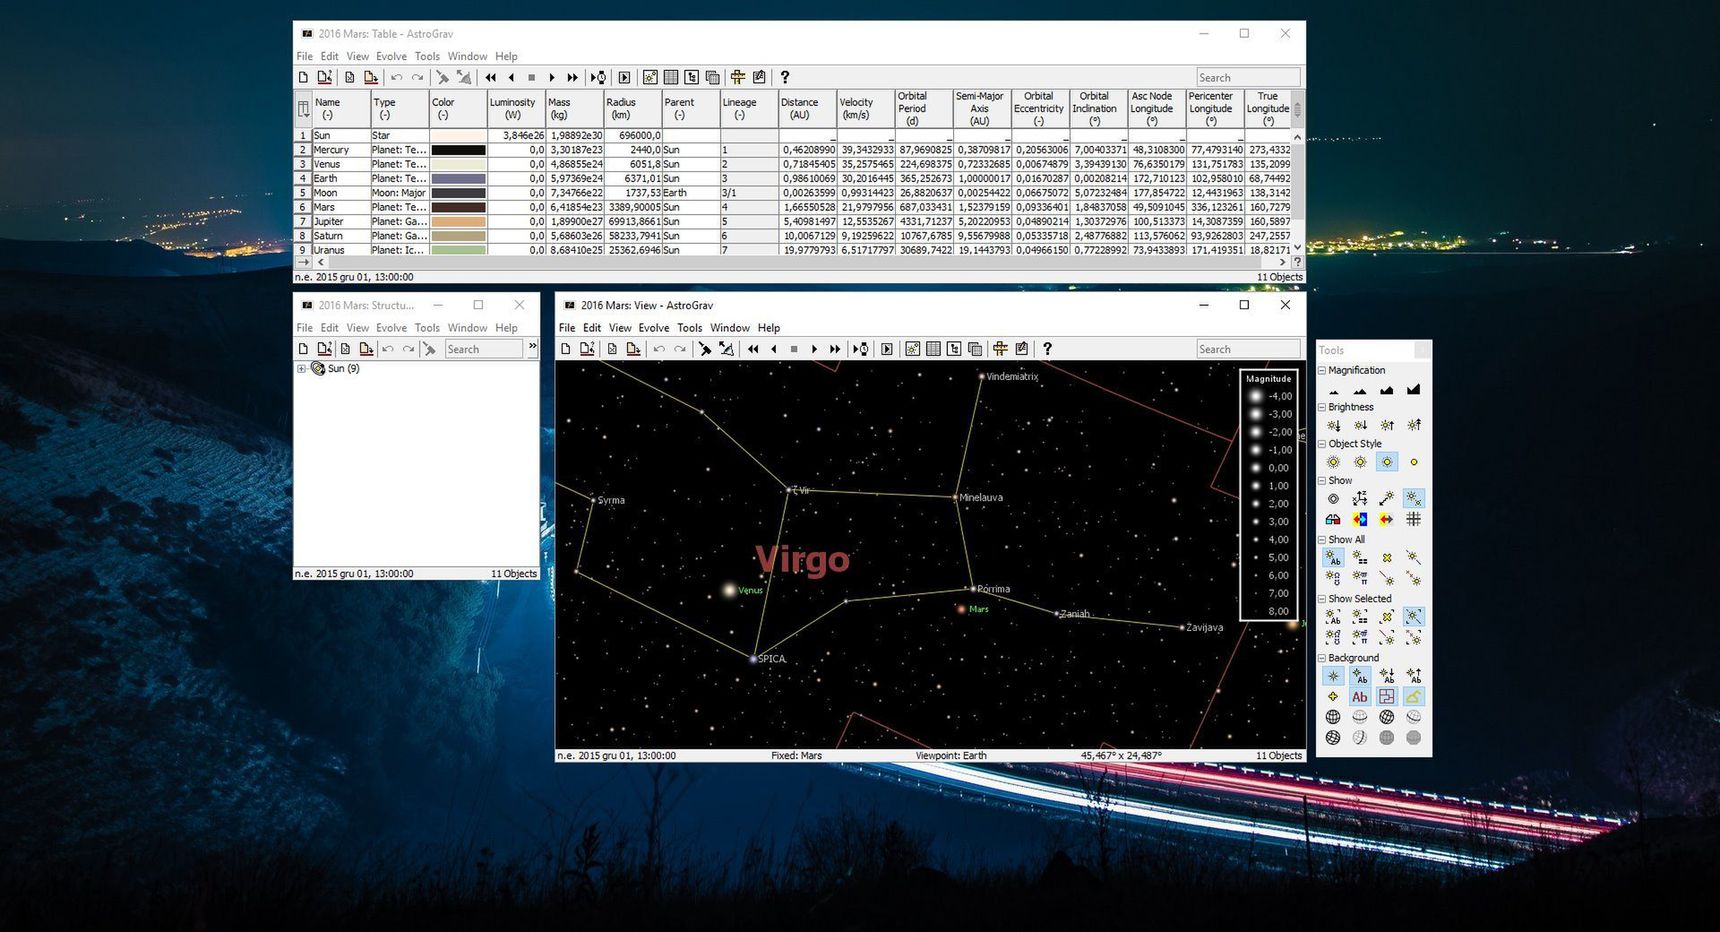This screenshot has height=932, width=1720.
Task: Toggle Show All labels Ab icon
Action: pyautogui.click(x=1333, y=558)
